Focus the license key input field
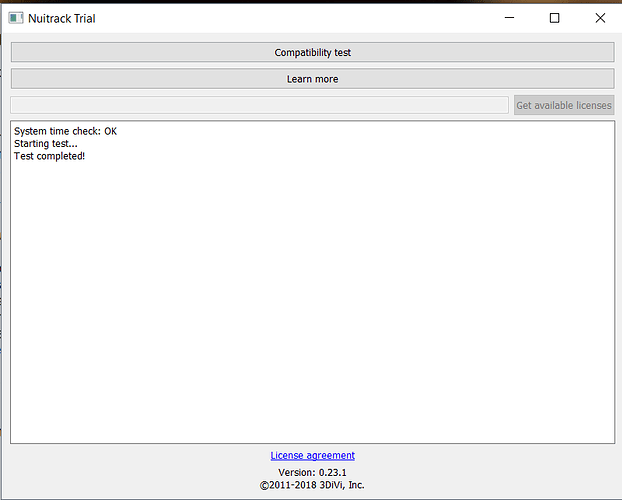 [259, 105]
